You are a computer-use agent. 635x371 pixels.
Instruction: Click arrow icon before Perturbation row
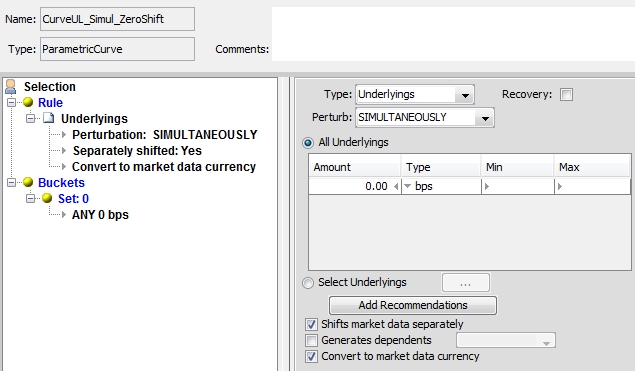(64, 134)
